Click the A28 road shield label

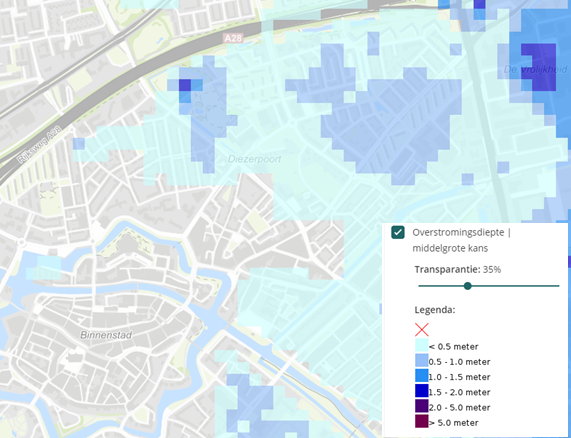click(x=233, y=38)
